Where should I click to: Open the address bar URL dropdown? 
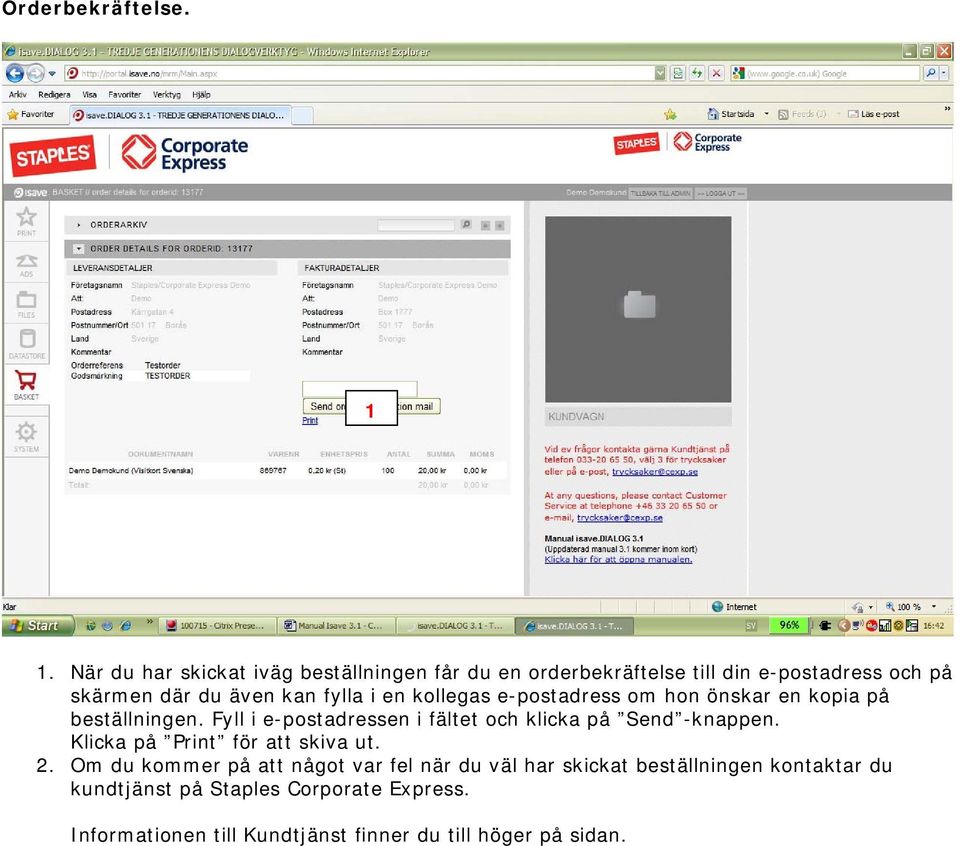[x=659, y=73]
